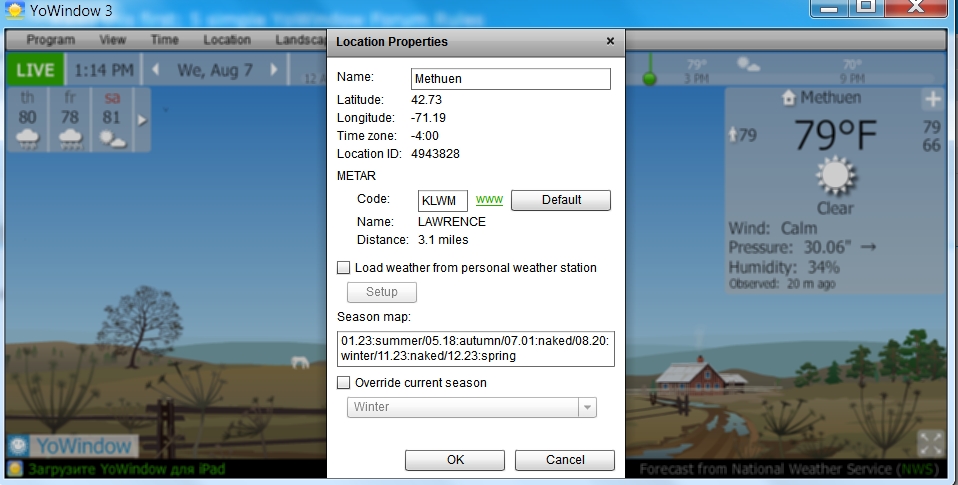Enable Load weather from personal weather station
The height and width of the screenshot is (485, 958).
pyautogui.click(x=344, y=268)
